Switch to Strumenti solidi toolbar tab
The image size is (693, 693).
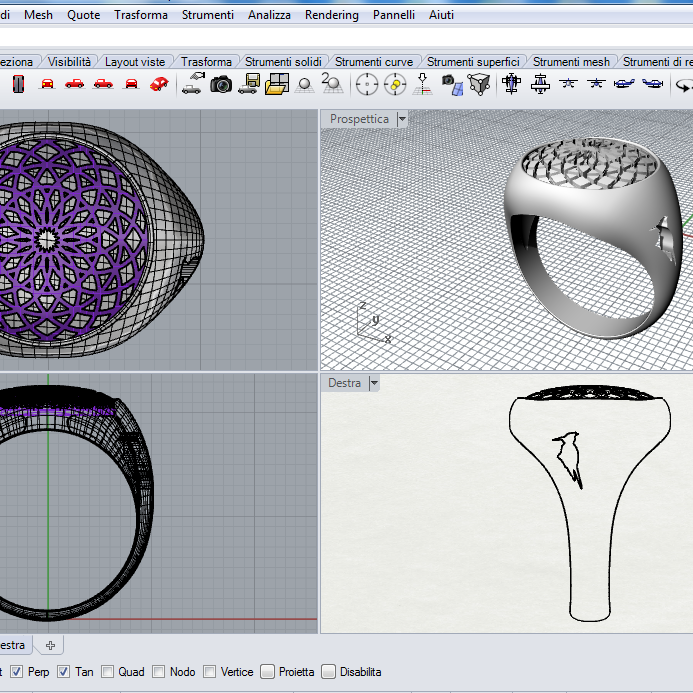click(x=283, y=62)
